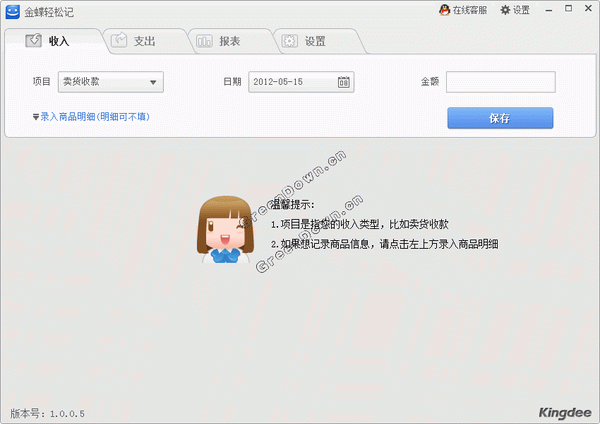Click the 报表 tab's bar chart icon
This screenshot has width=600, height=424.
(x=204, y=41)
